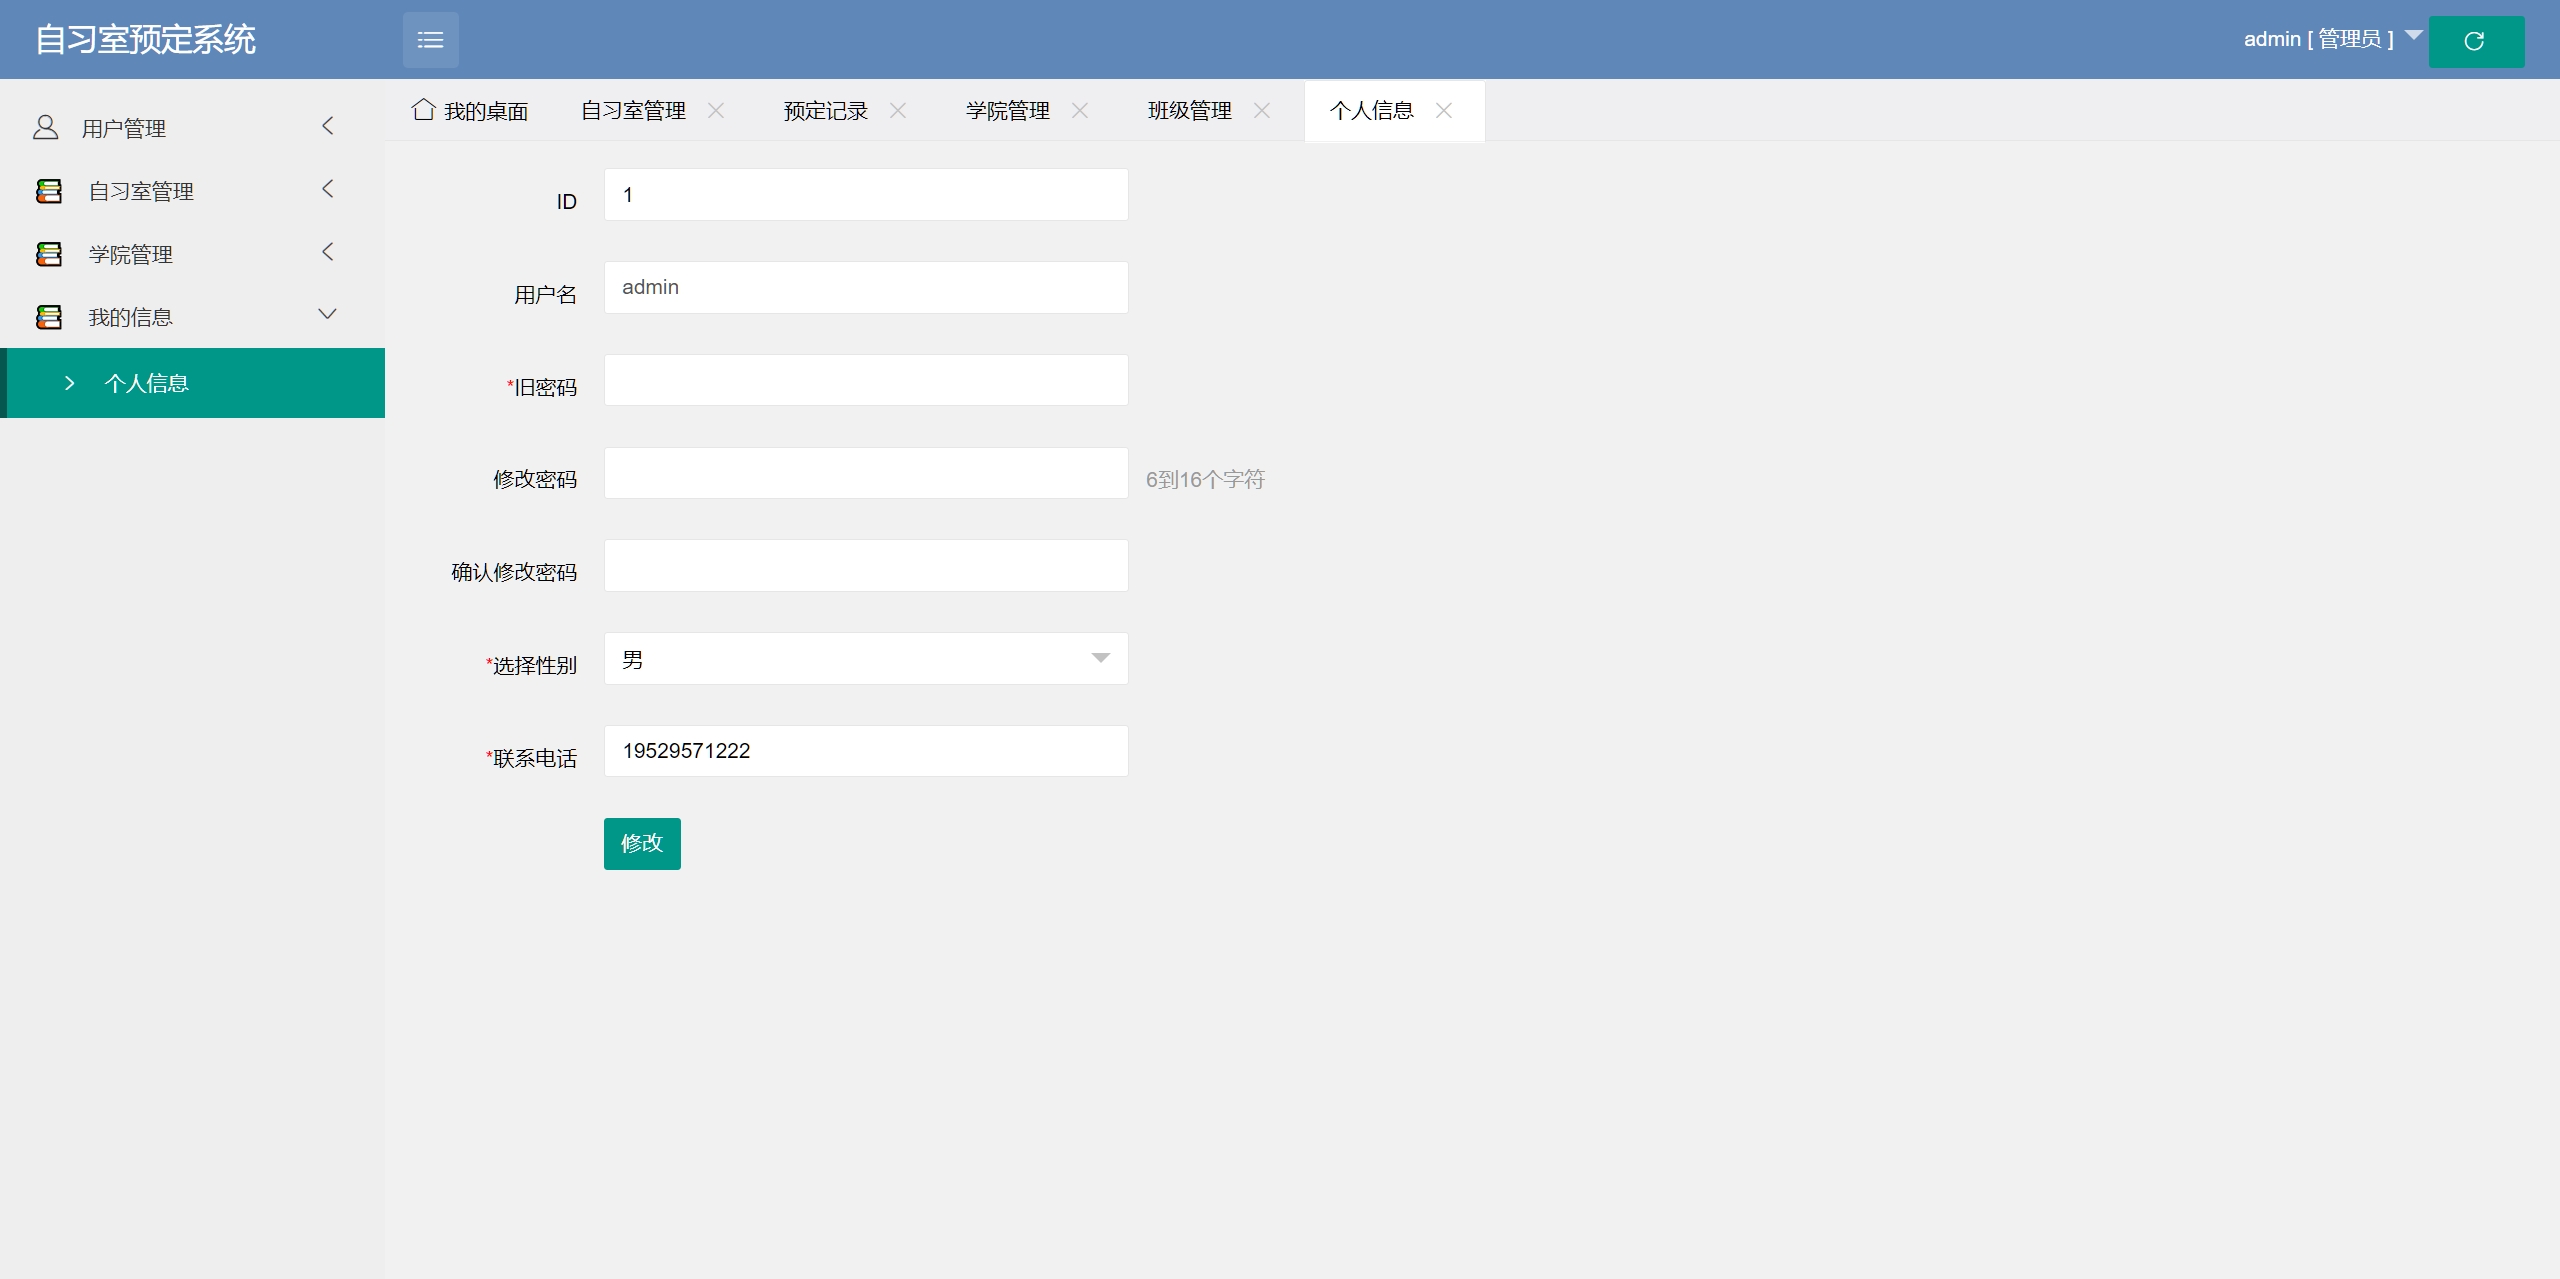Viewport: 2560px width, 1279px height.
Task: Click the green refresh icon button
Action: [2476, 41]
